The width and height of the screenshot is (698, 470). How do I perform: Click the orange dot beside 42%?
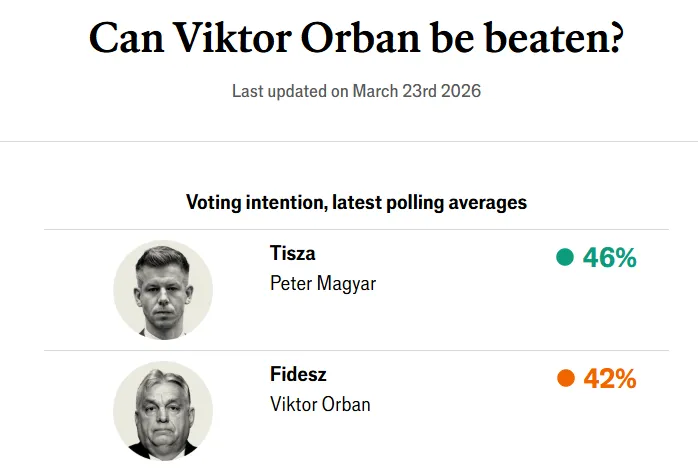(565, 378)
